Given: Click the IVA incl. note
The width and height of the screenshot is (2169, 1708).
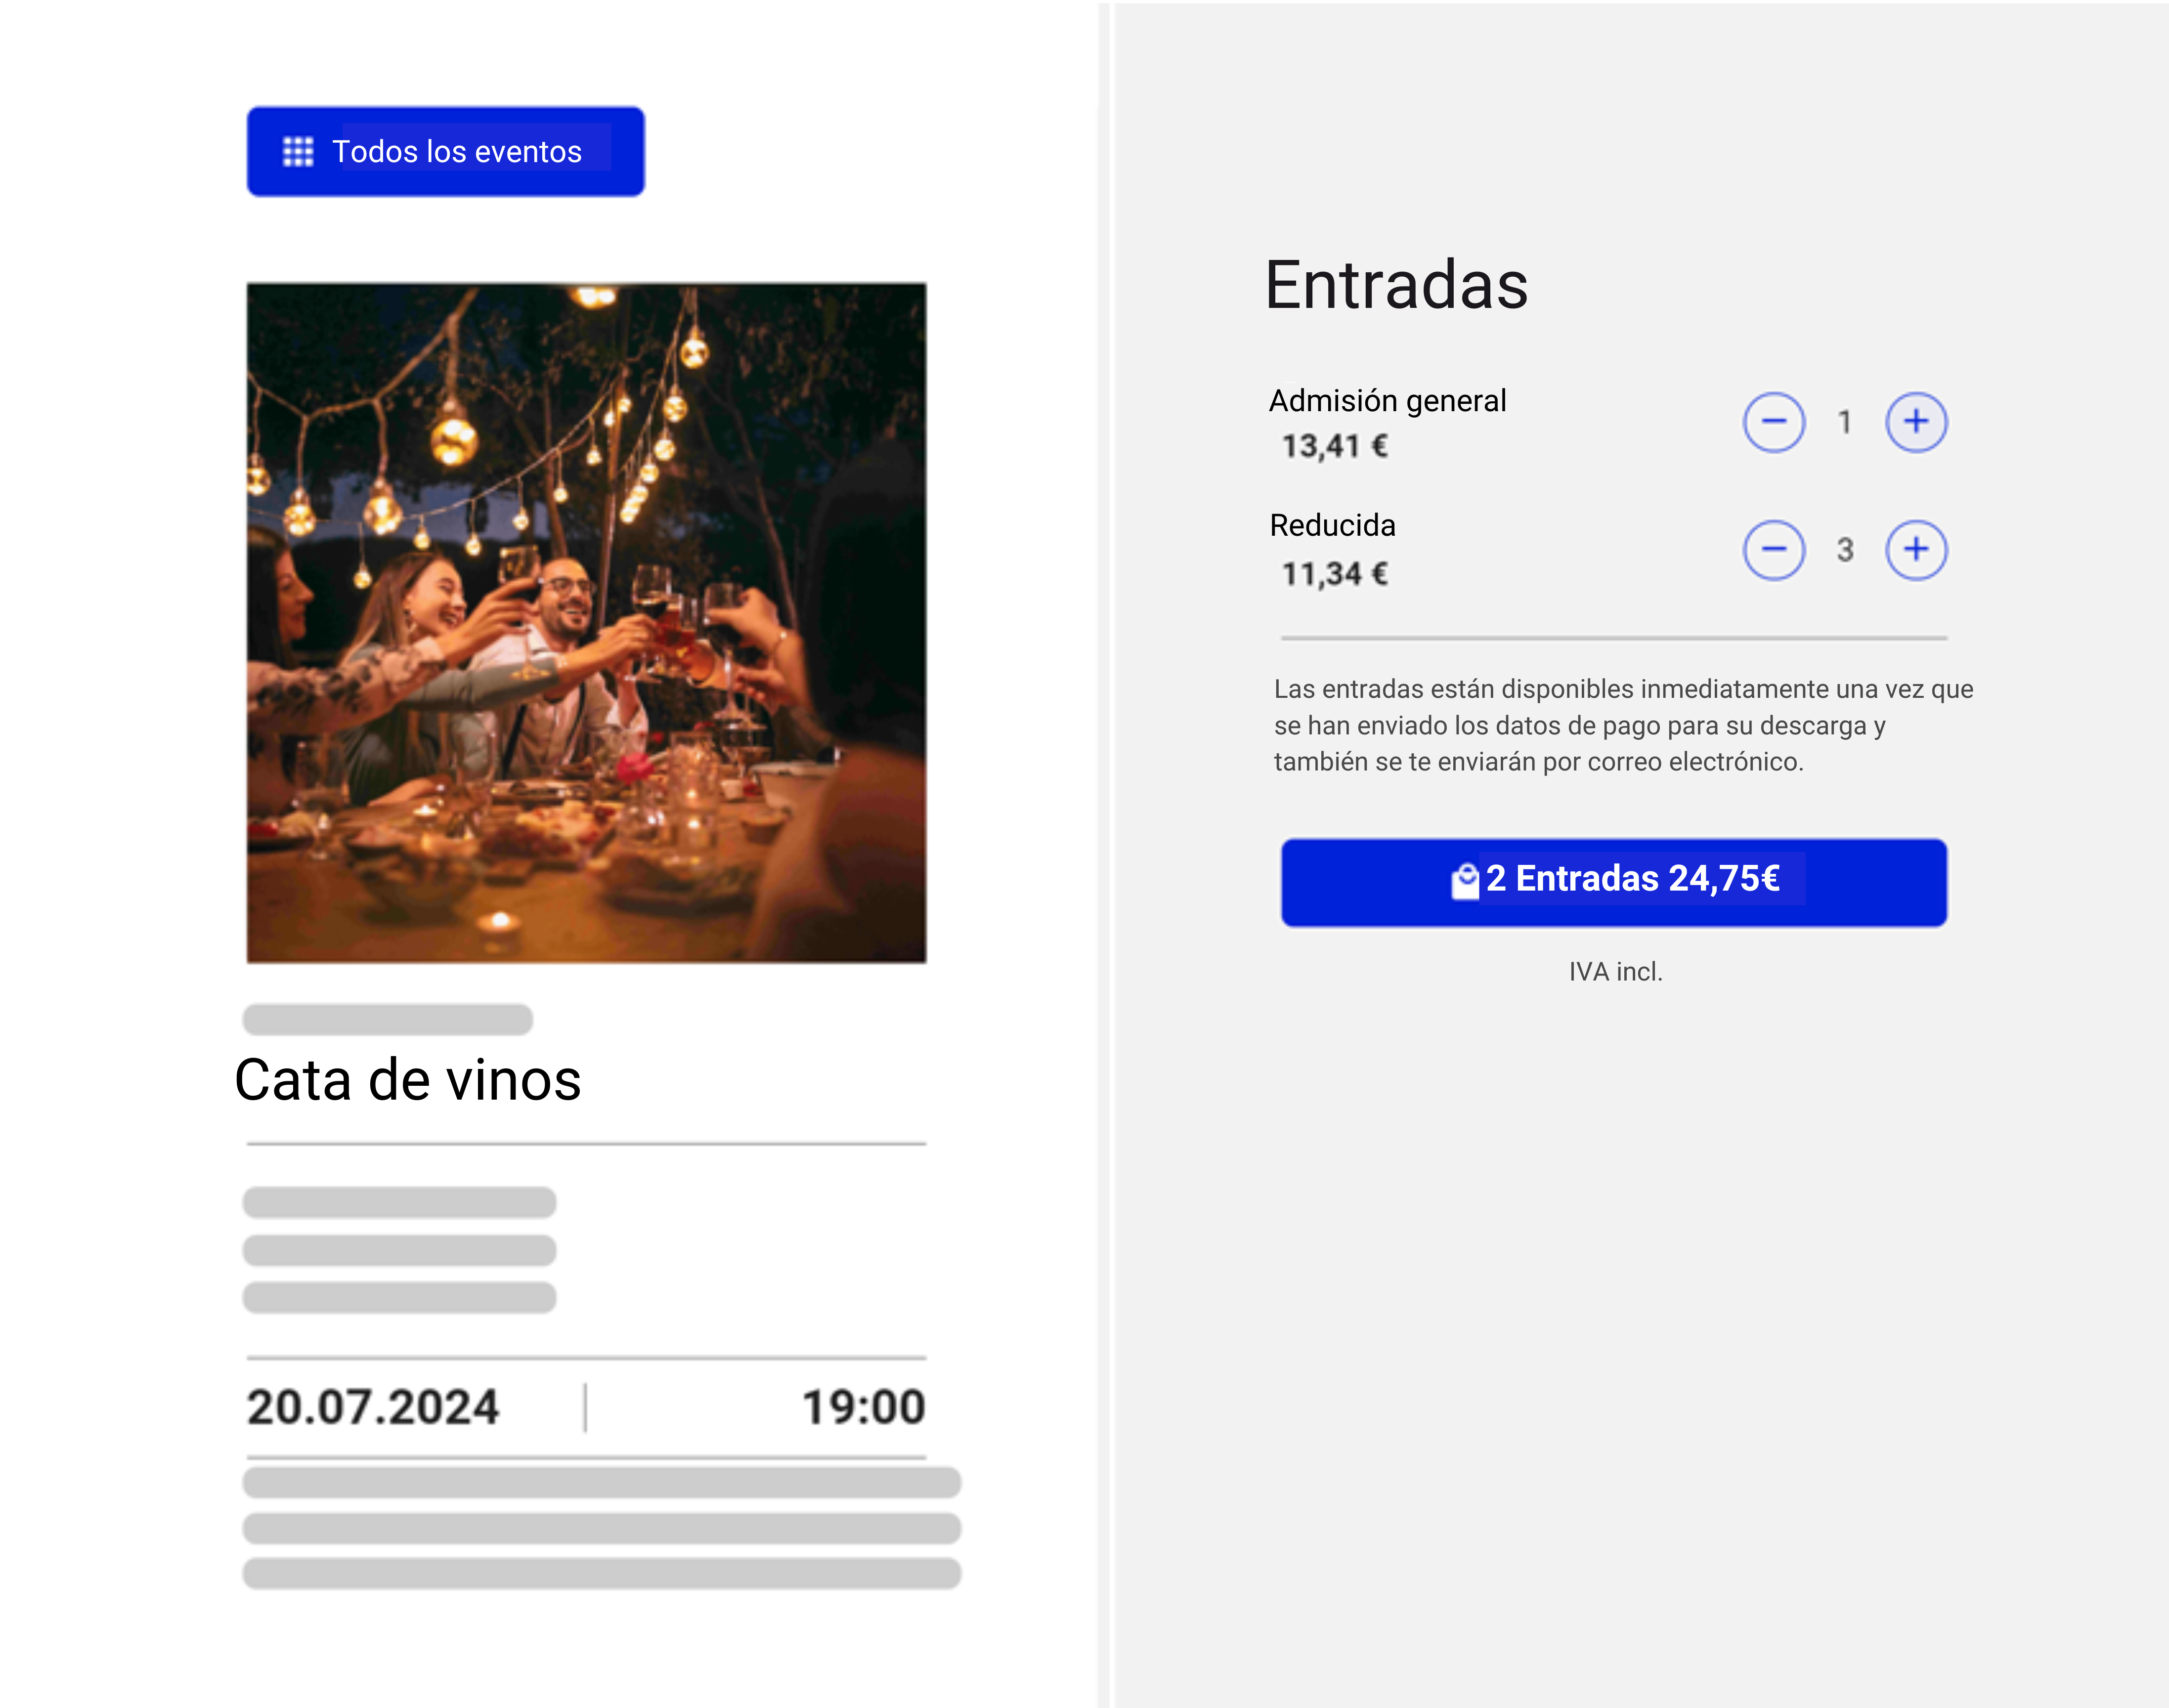Looking at the screenshot, I should pos(1615,972).
